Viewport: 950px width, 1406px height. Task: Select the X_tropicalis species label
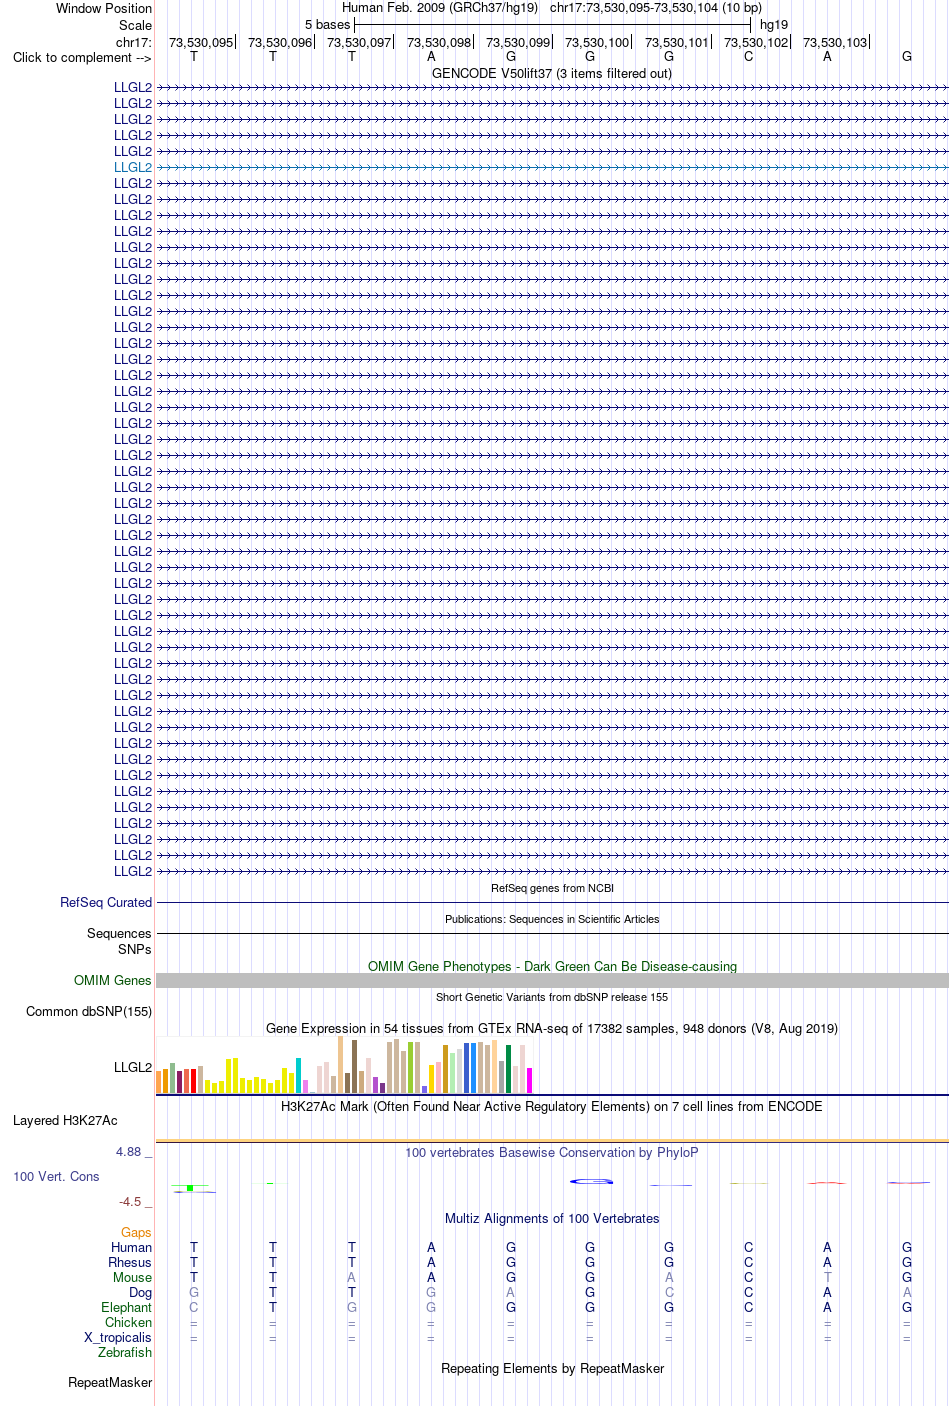pyautogui.click(x=118, y=1337)
